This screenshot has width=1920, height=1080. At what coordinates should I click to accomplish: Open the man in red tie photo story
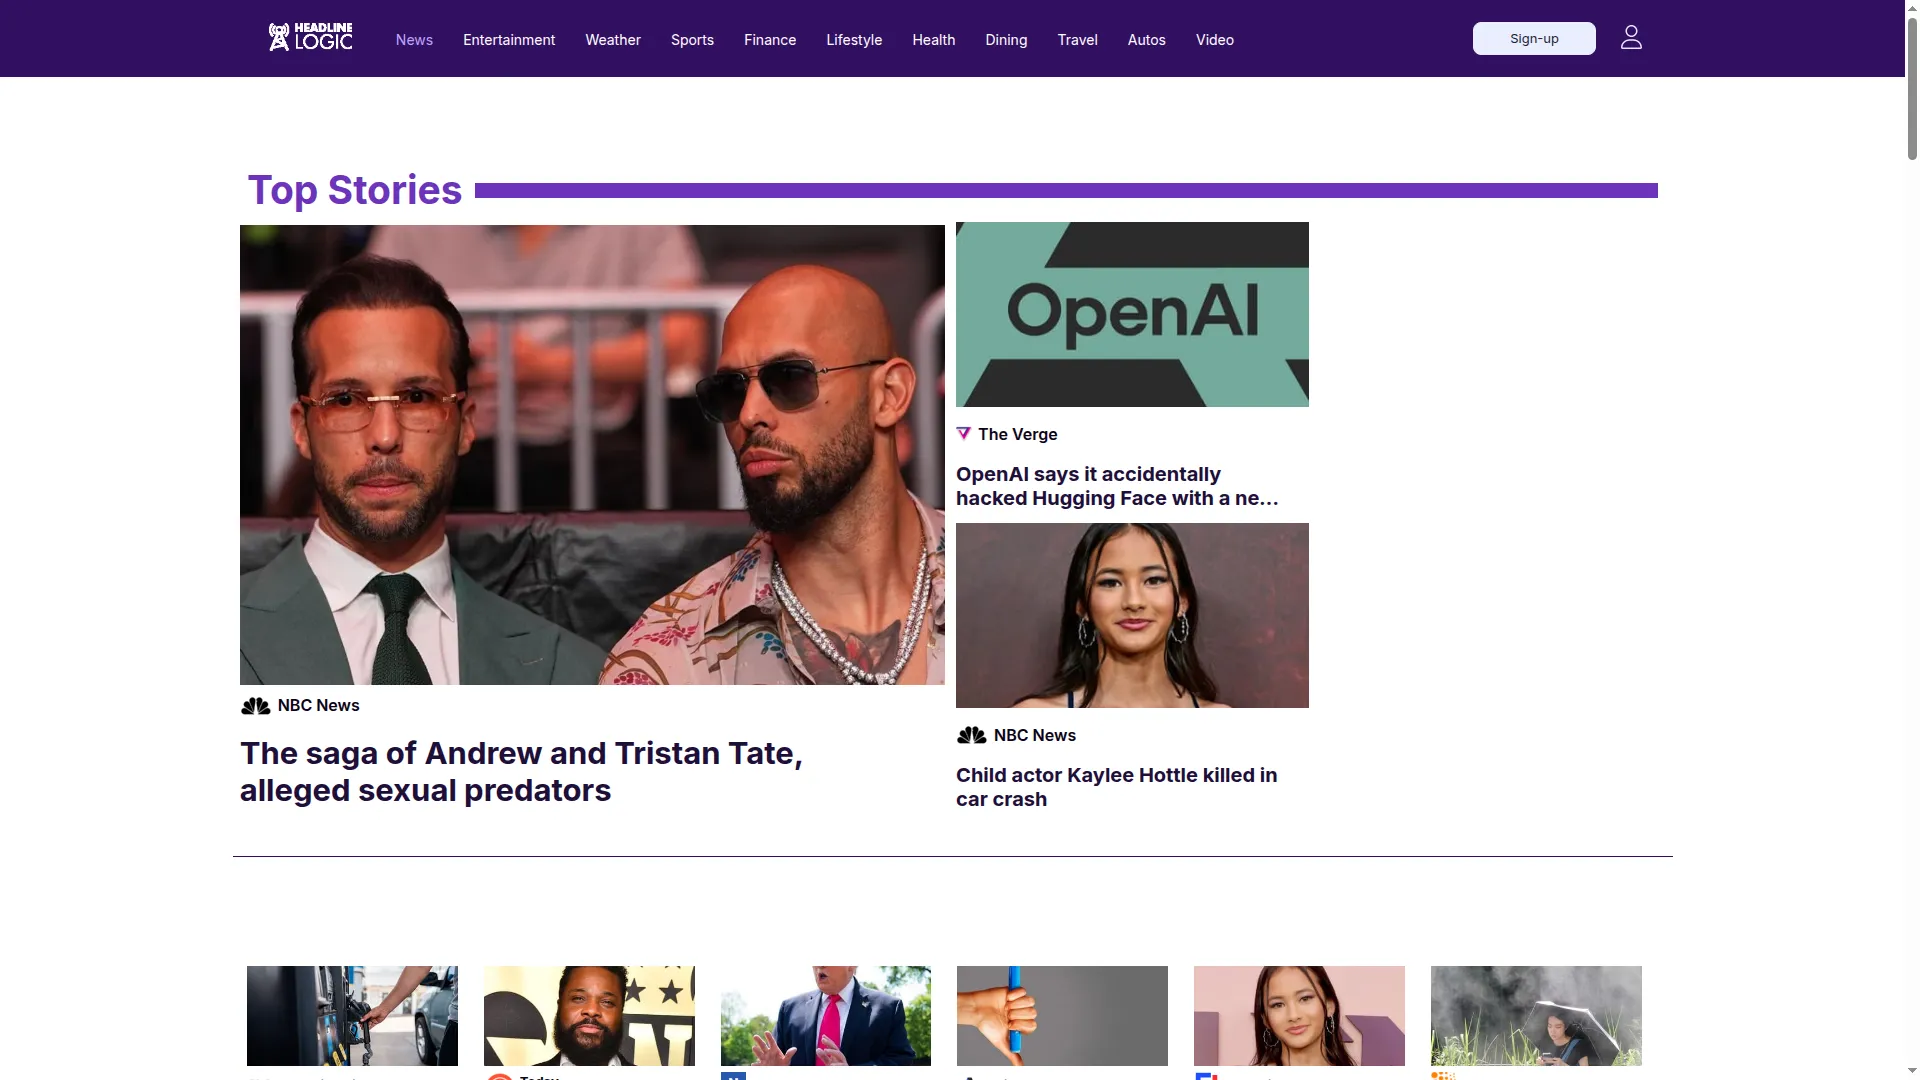[826, 1016]
